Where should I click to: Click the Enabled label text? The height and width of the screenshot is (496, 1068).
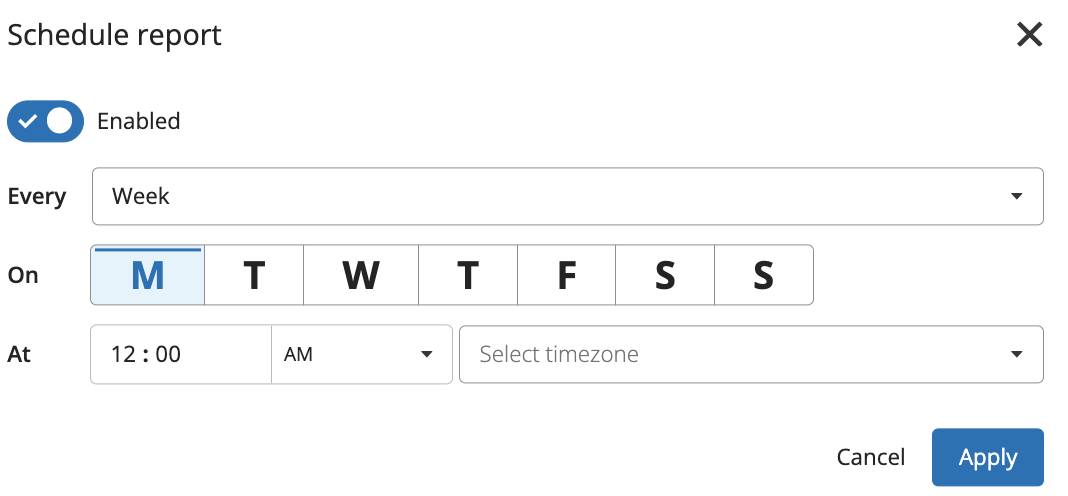click(x=138, y=121)
